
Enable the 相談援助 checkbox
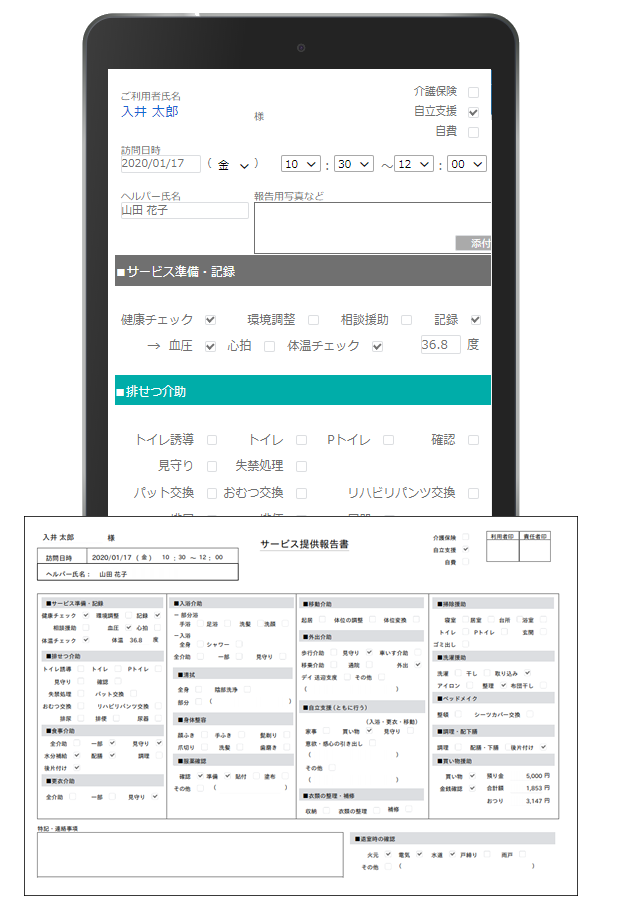pyautogui.click(x=406, y=320)
